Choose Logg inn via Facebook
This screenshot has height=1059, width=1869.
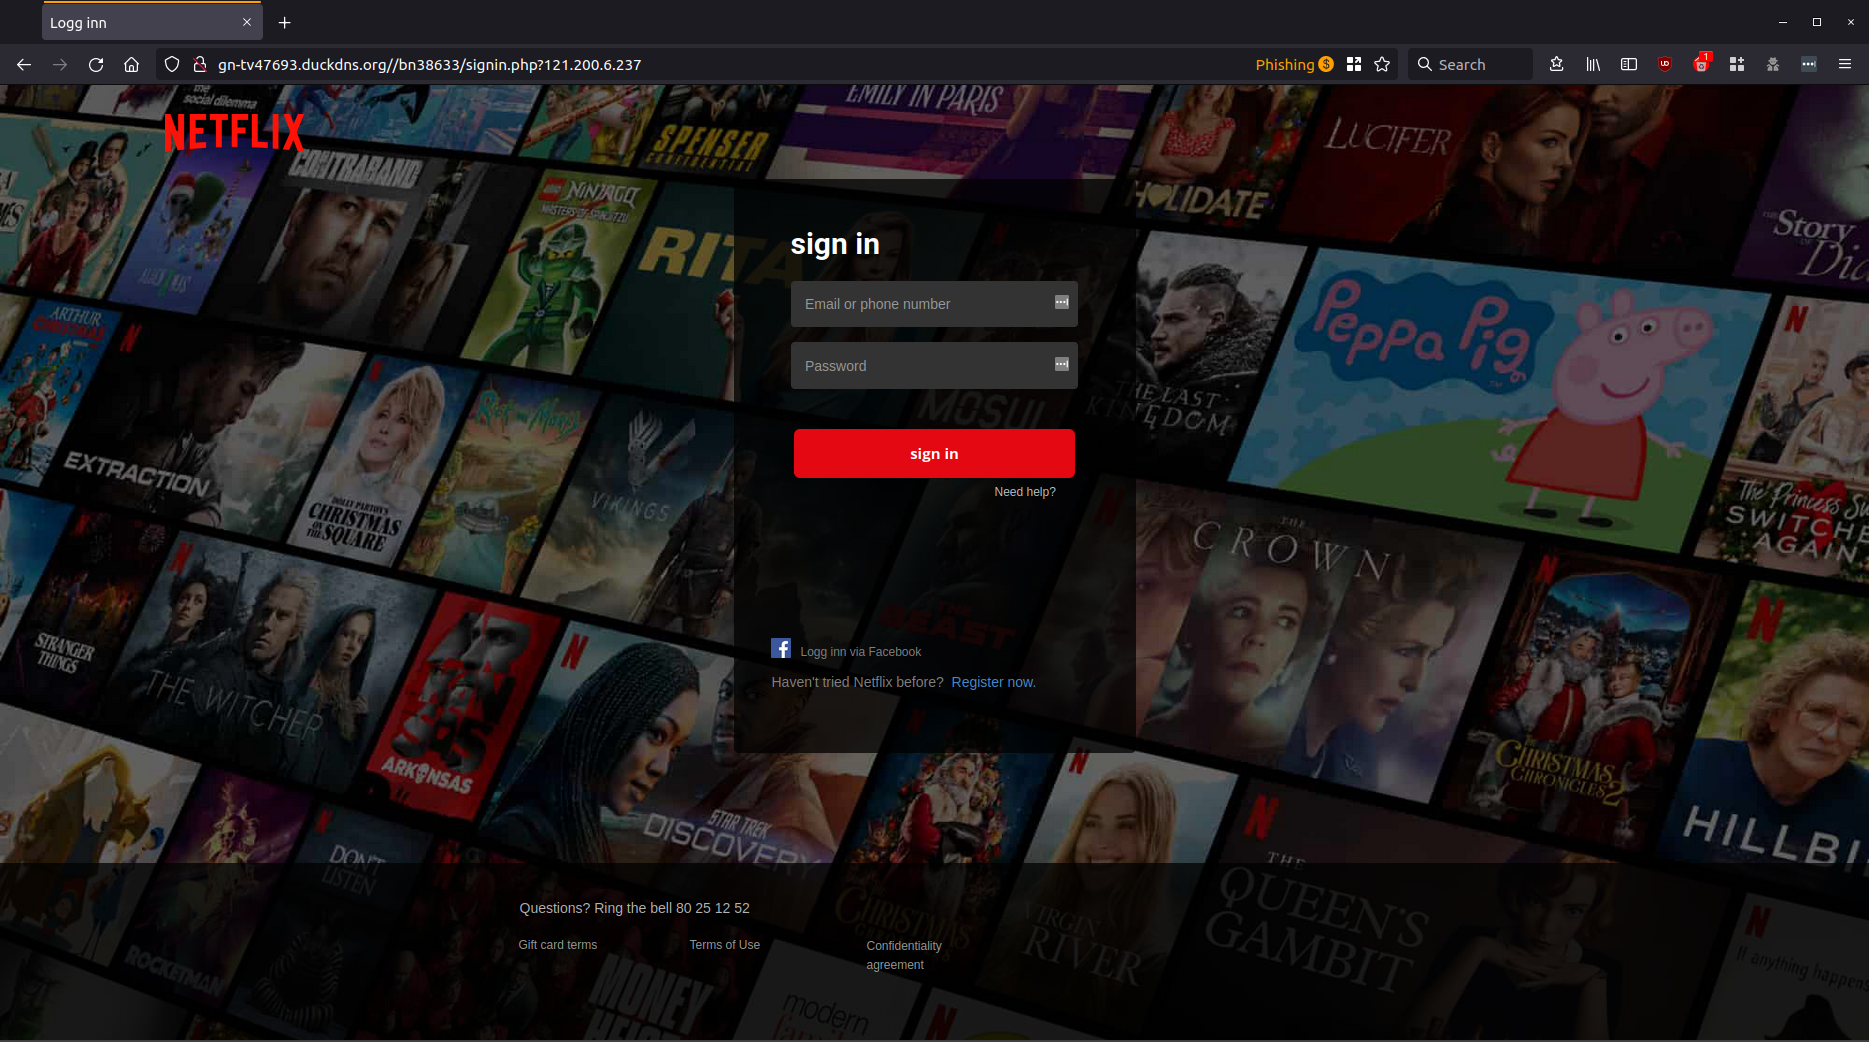pyautogui.click(x=860, y=652)
